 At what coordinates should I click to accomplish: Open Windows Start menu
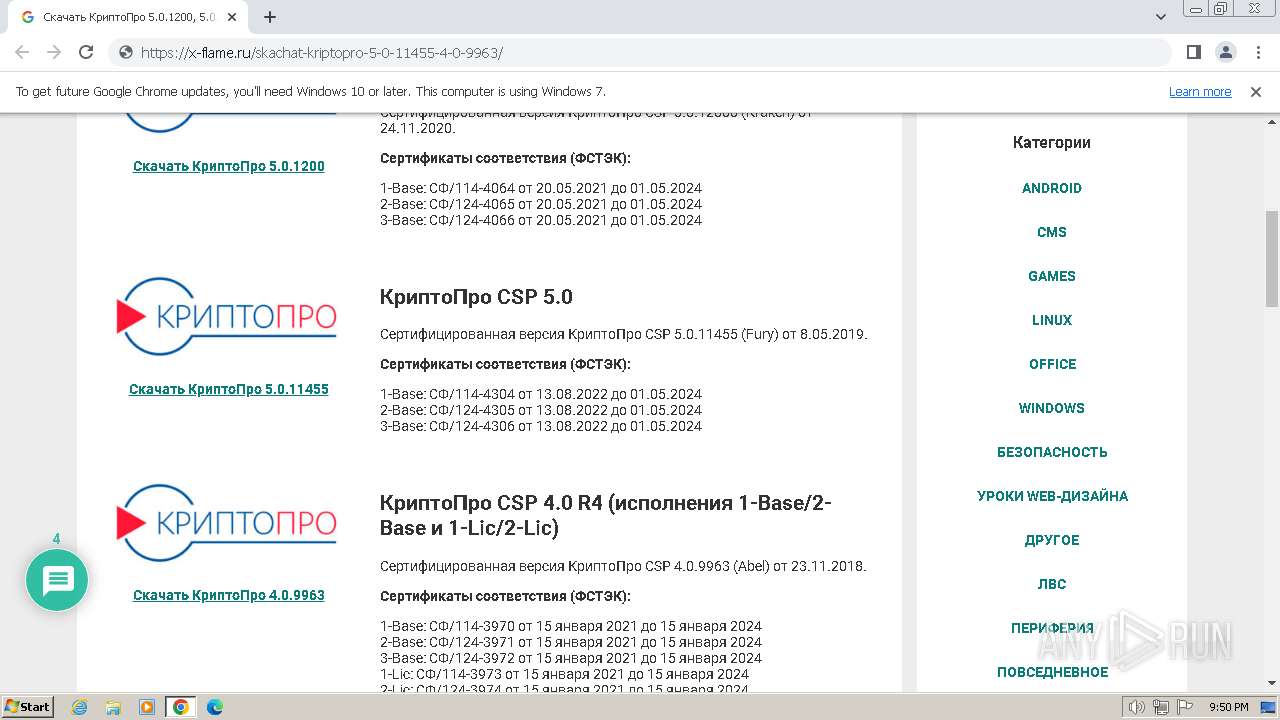(x=28, y=706)
